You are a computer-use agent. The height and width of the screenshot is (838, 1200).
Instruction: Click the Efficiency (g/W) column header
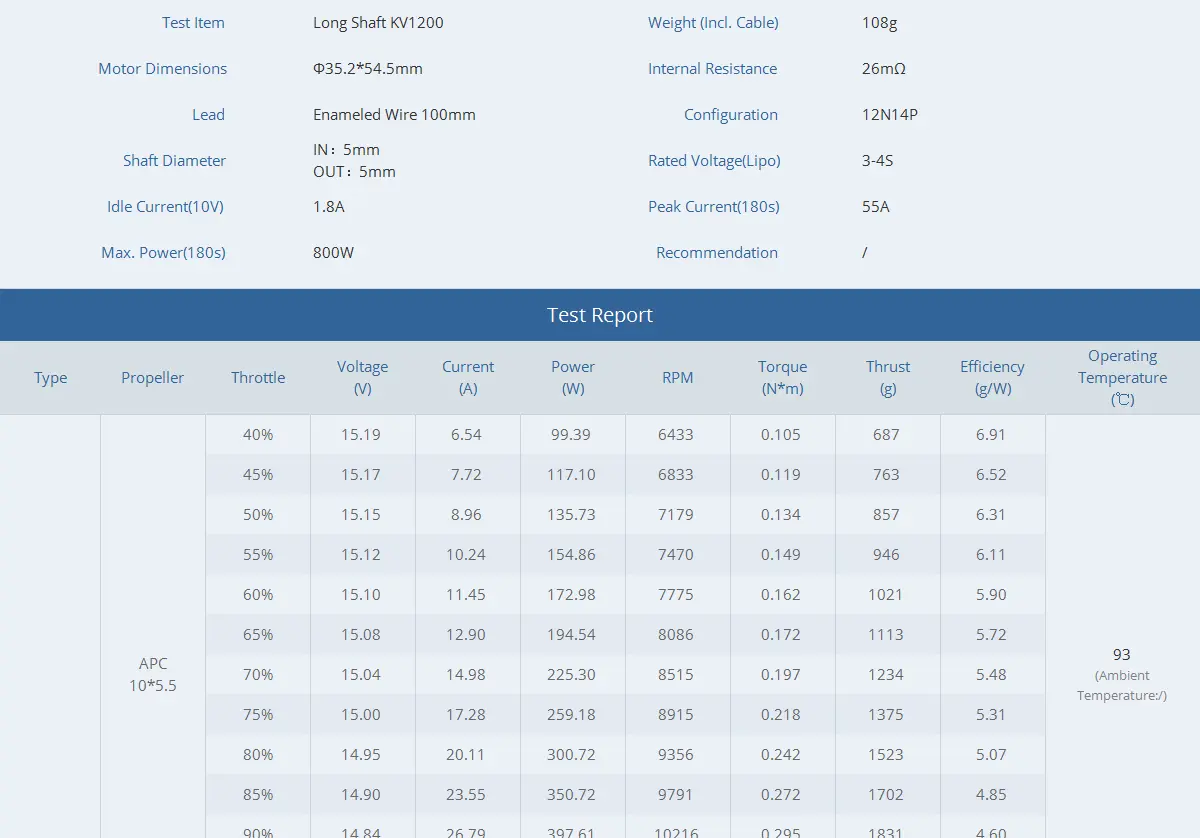(992, 377)
